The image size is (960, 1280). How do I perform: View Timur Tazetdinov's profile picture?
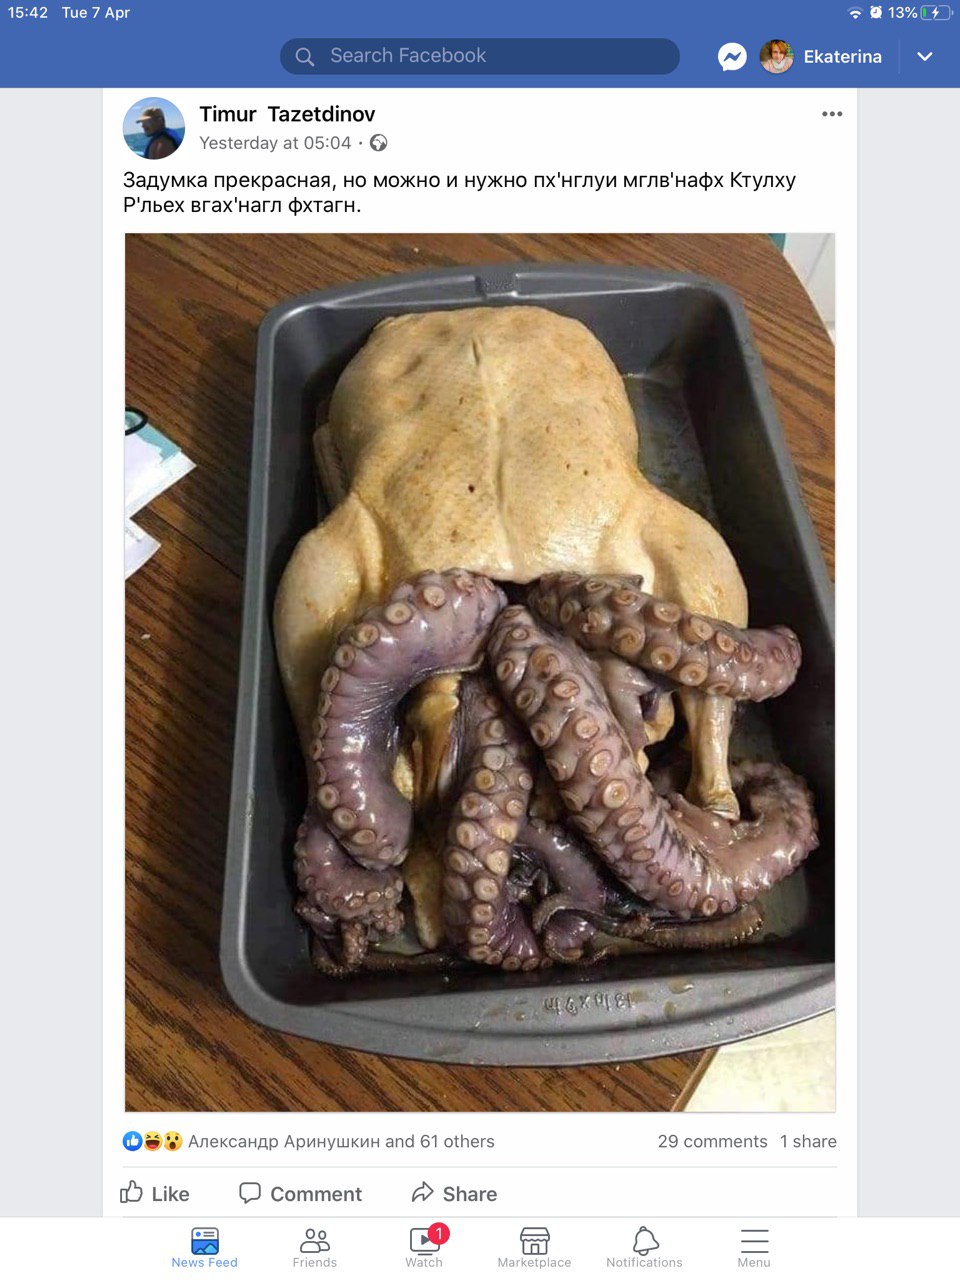[x=154, y=128]
